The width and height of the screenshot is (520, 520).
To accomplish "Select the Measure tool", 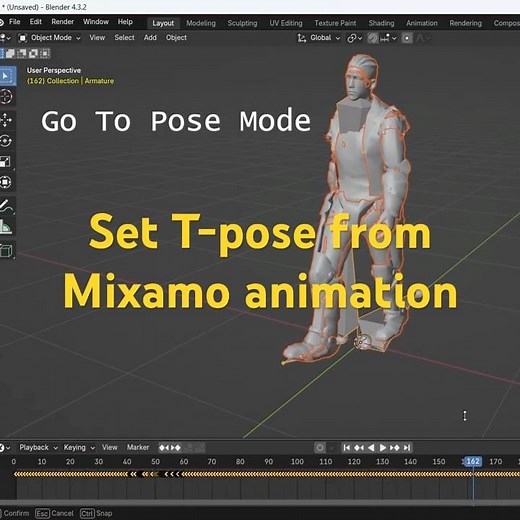I will 6,226.
